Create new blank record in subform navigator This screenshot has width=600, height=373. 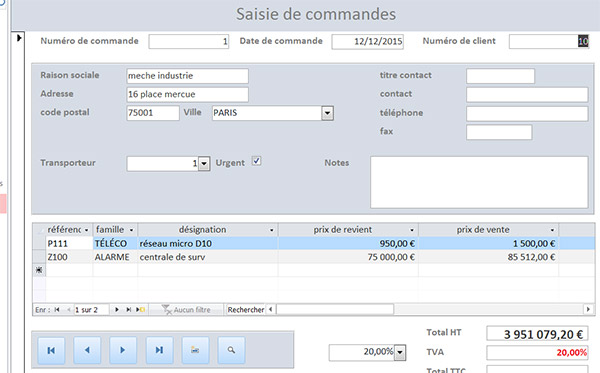pos(140,309)
